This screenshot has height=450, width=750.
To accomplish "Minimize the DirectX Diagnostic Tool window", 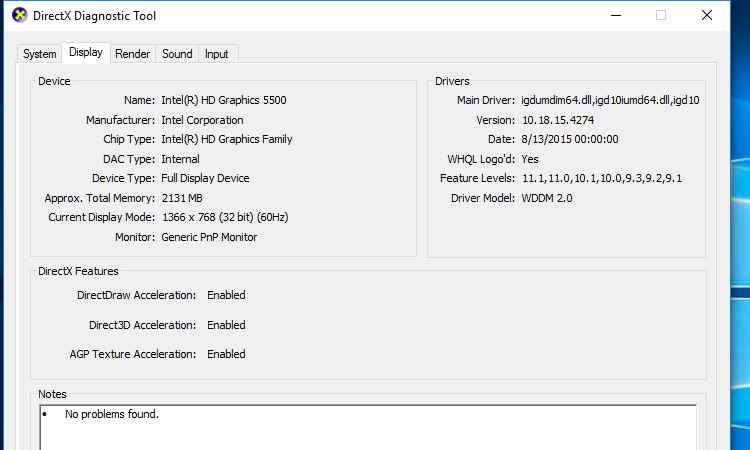I will [x=616, y=15].
